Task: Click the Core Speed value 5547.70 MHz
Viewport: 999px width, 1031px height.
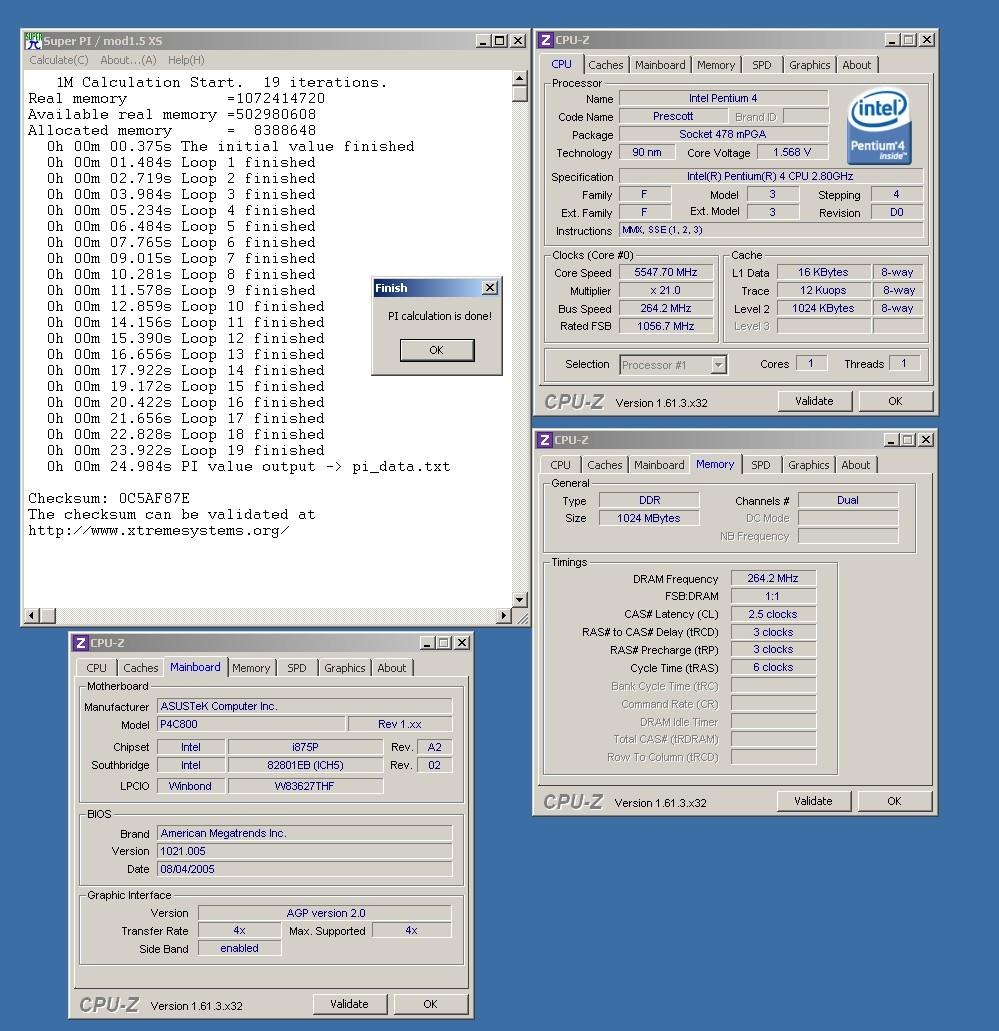Action: coord(666,272)
